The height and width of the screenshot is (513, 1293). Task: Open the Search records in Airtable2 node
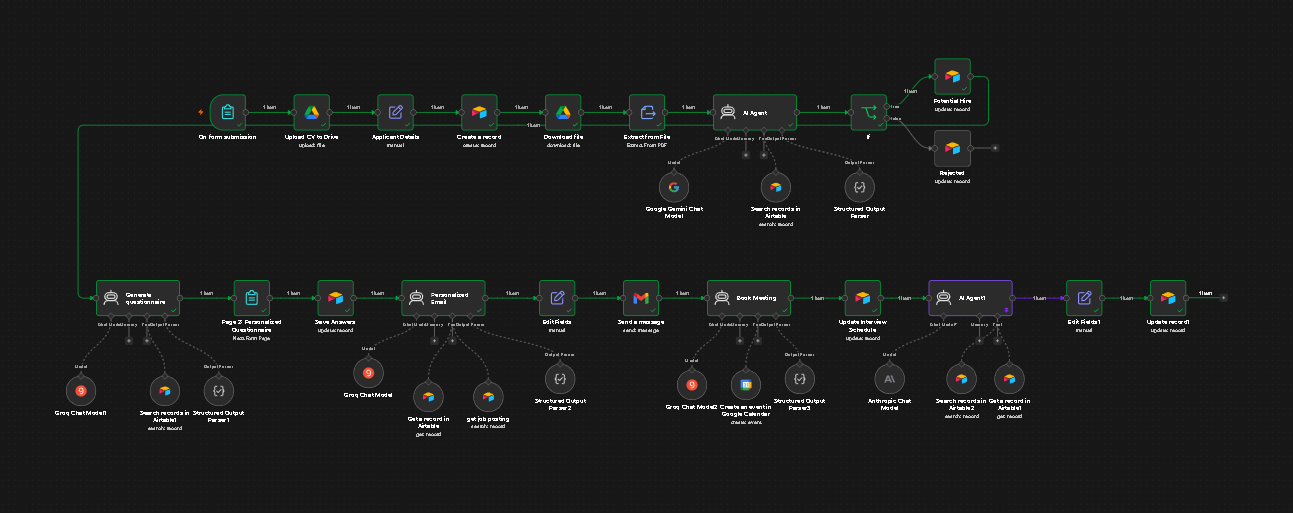[x=961, y=379]
